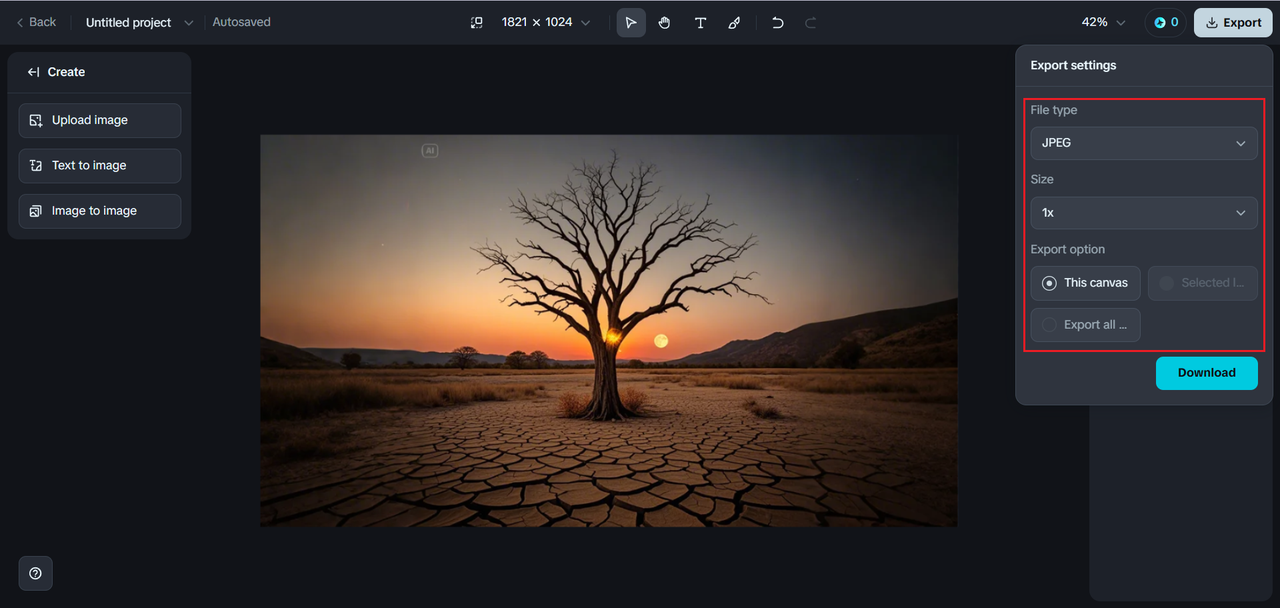Expand the 42% zoom level menu
The image size is (1280, 608).
tap(1103, 22)
